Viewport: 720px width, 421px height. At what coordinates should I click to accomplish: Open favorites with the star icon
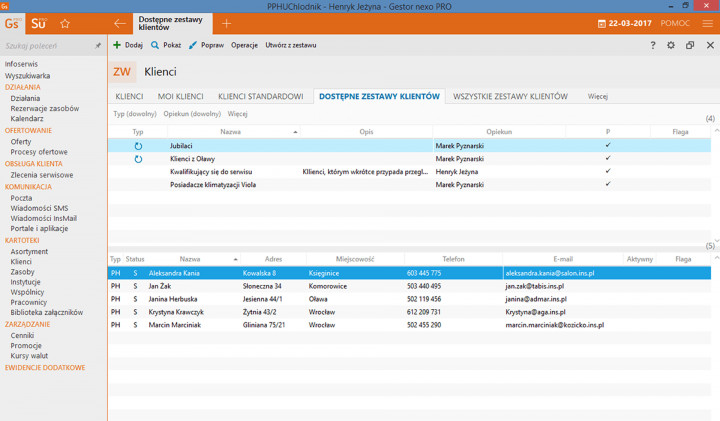click(x=65, y=23)
